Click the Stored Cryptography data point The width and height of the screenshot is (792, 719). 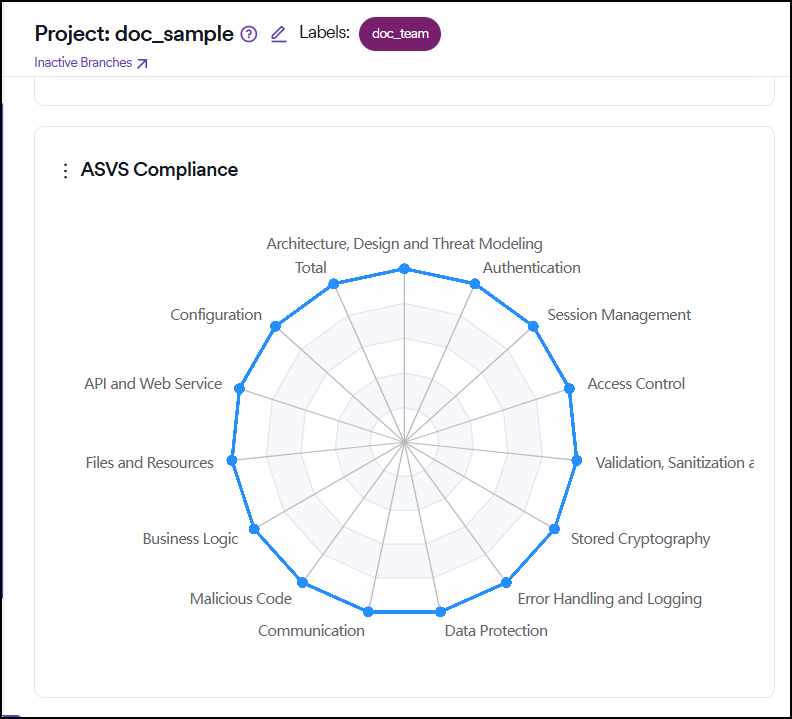555,528
